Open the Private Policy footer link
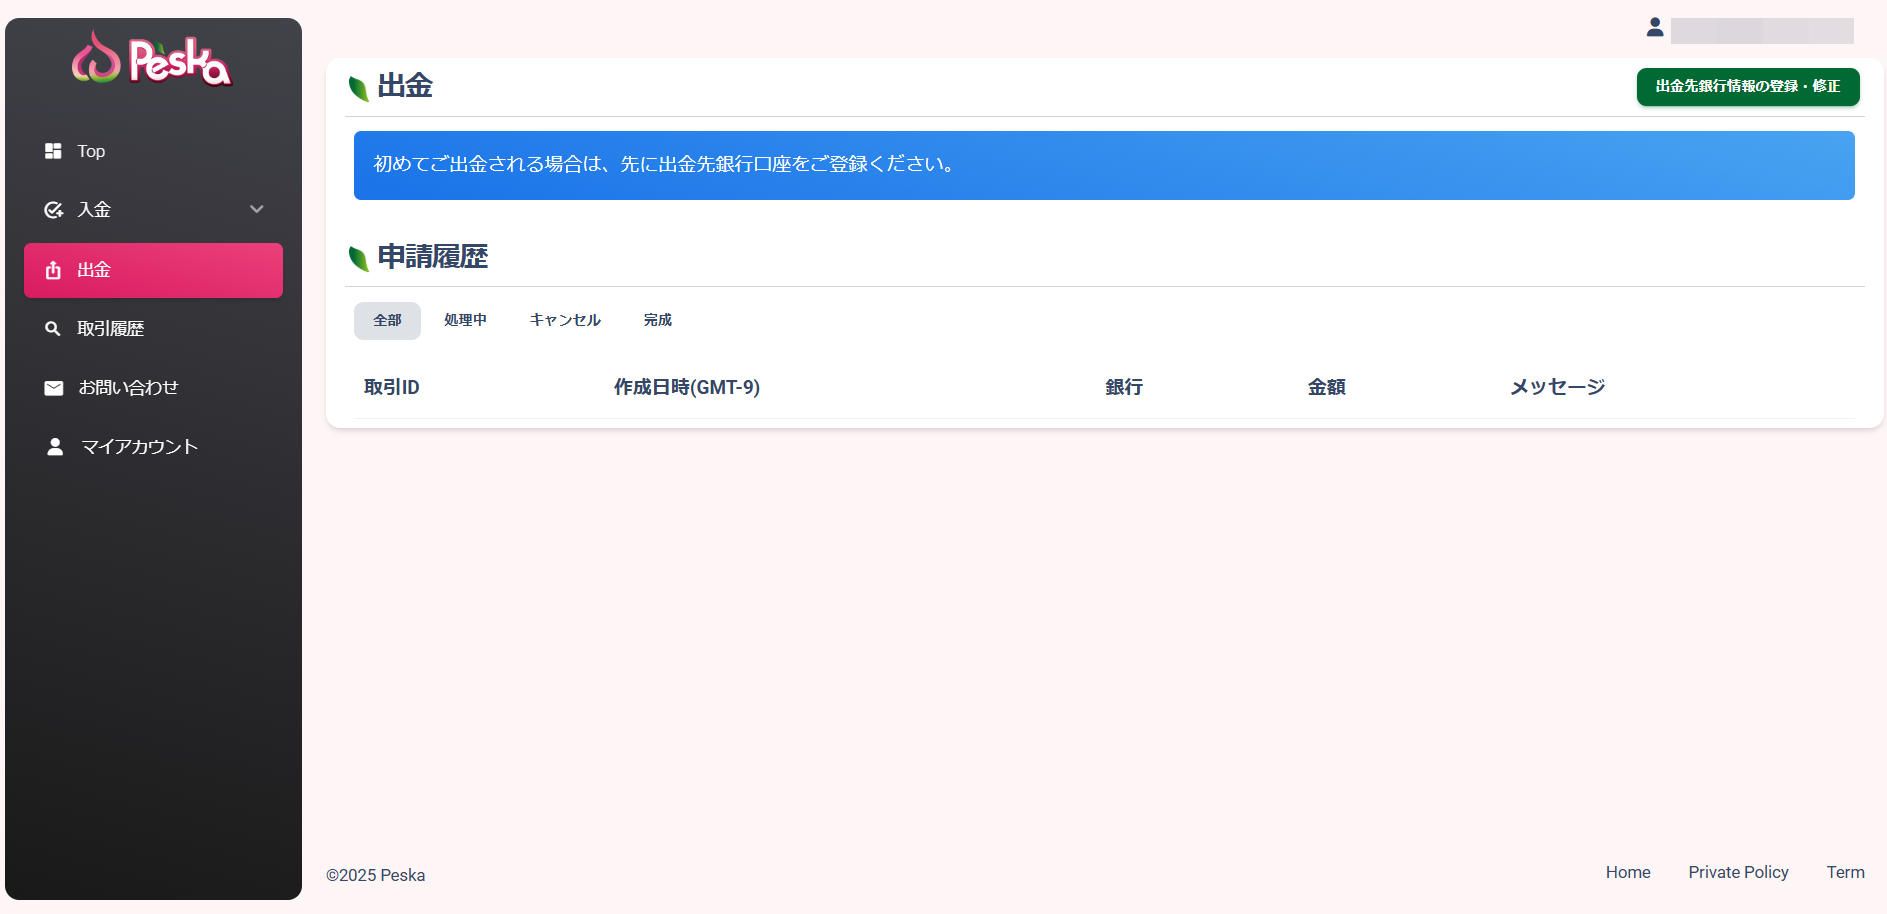 [1738, 872]
